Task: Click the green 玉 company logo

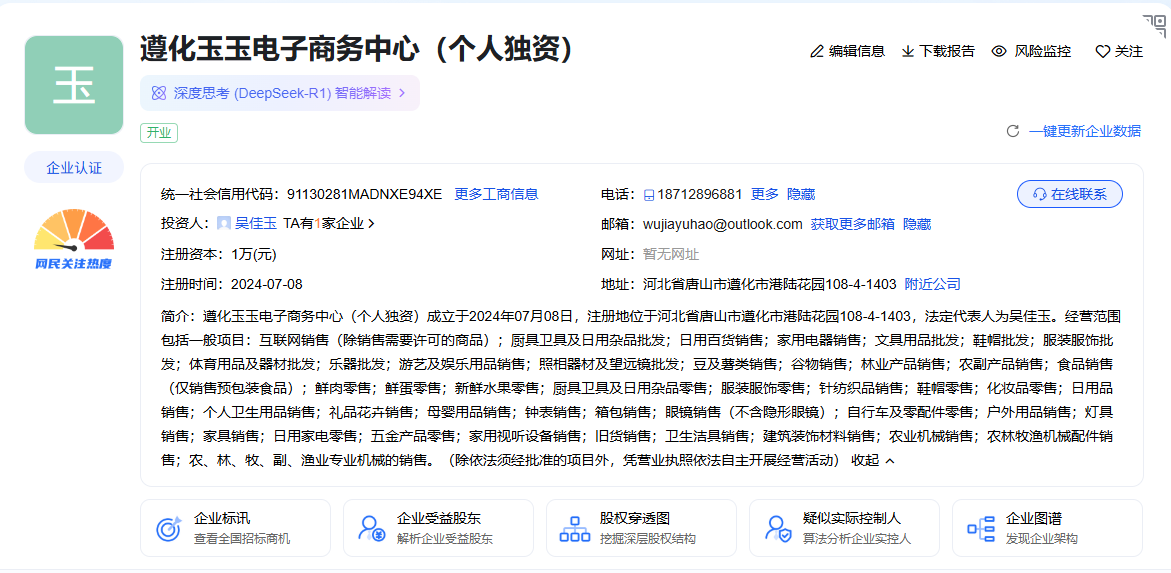Action: pyautogui.click(x=74, y=85)
